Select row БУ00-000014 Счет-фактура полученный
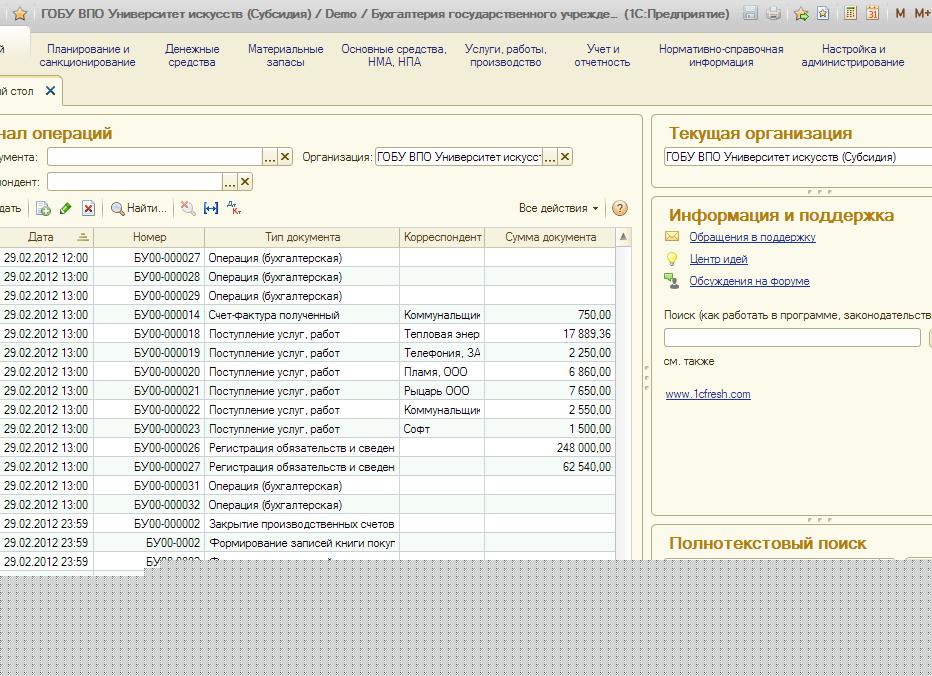 [x=308, y=315]
